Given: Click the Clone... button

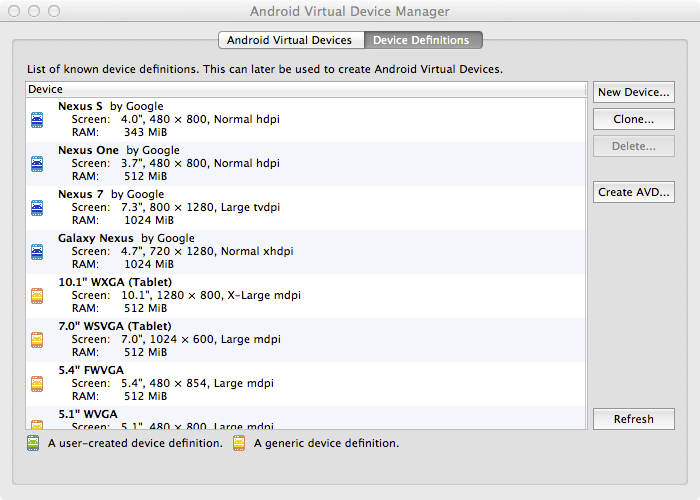Looking at the screenshot, I should [x=633, y=119].
